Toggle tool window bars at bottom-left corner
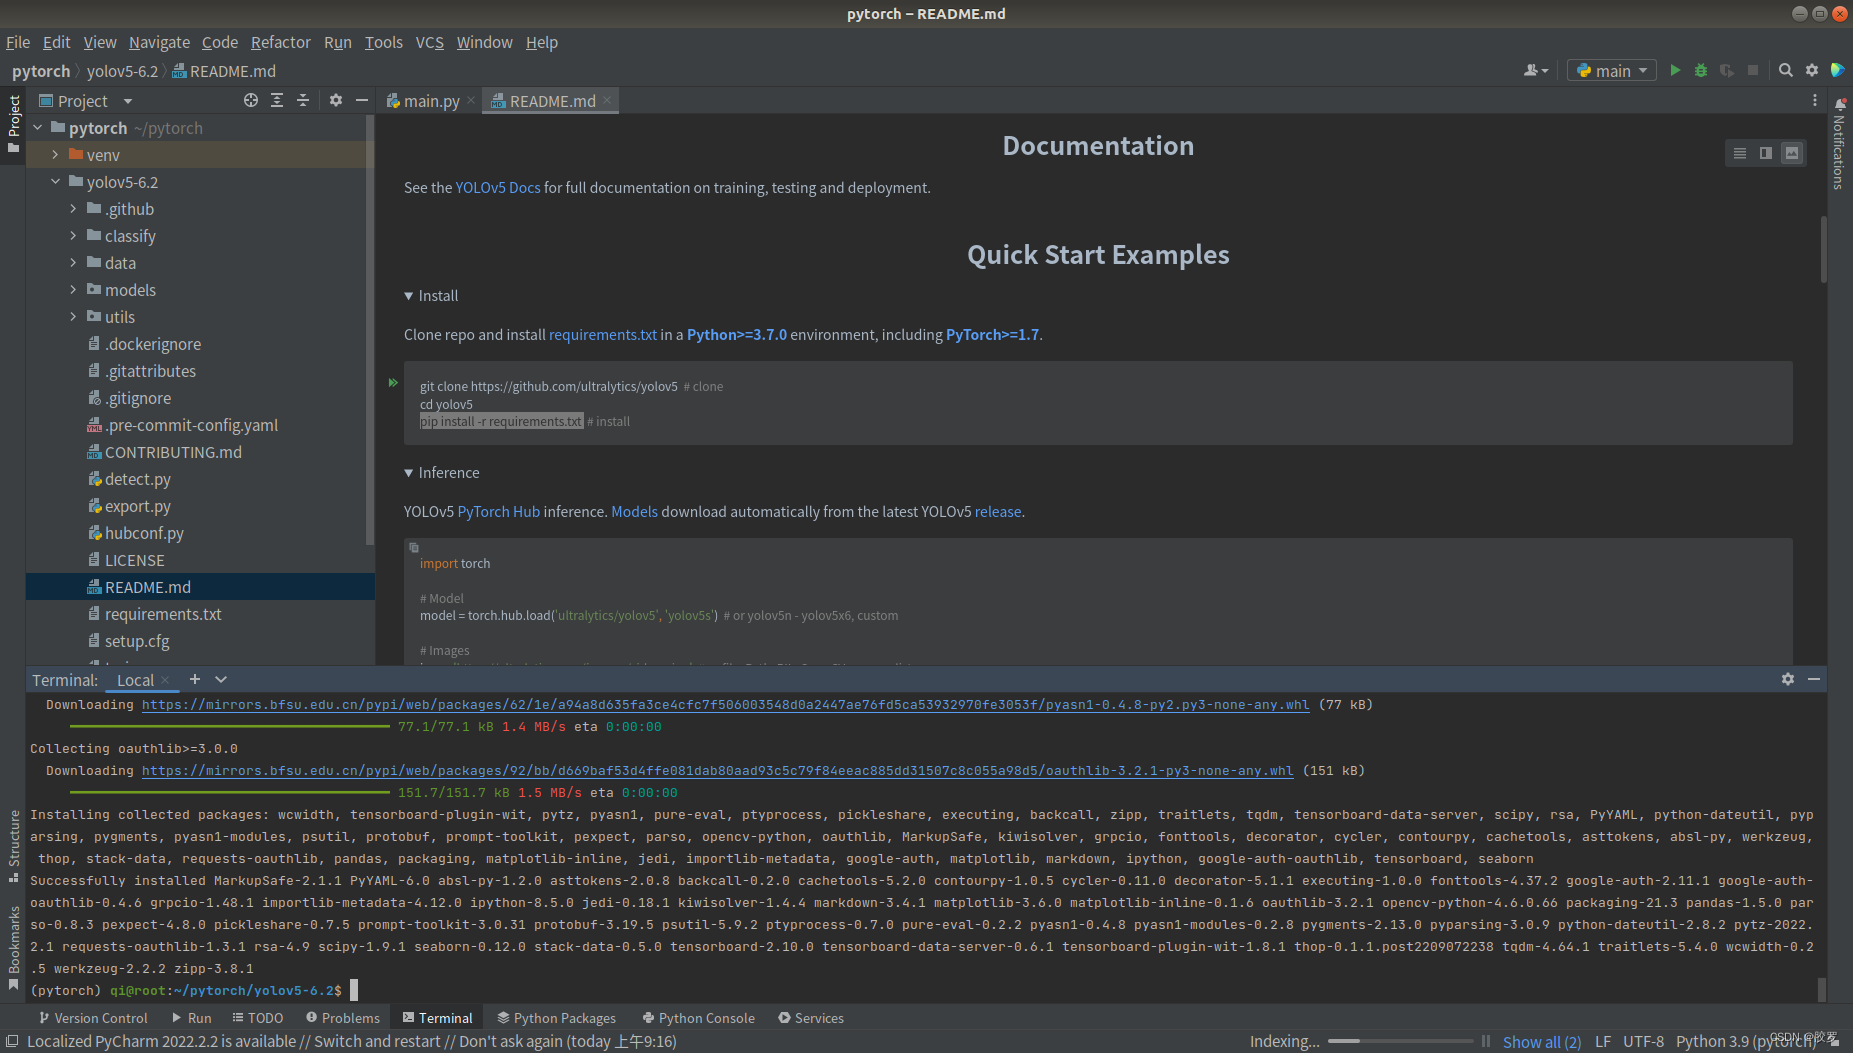Viewport: 1853px width, 1053px height. pos(13,1041)
